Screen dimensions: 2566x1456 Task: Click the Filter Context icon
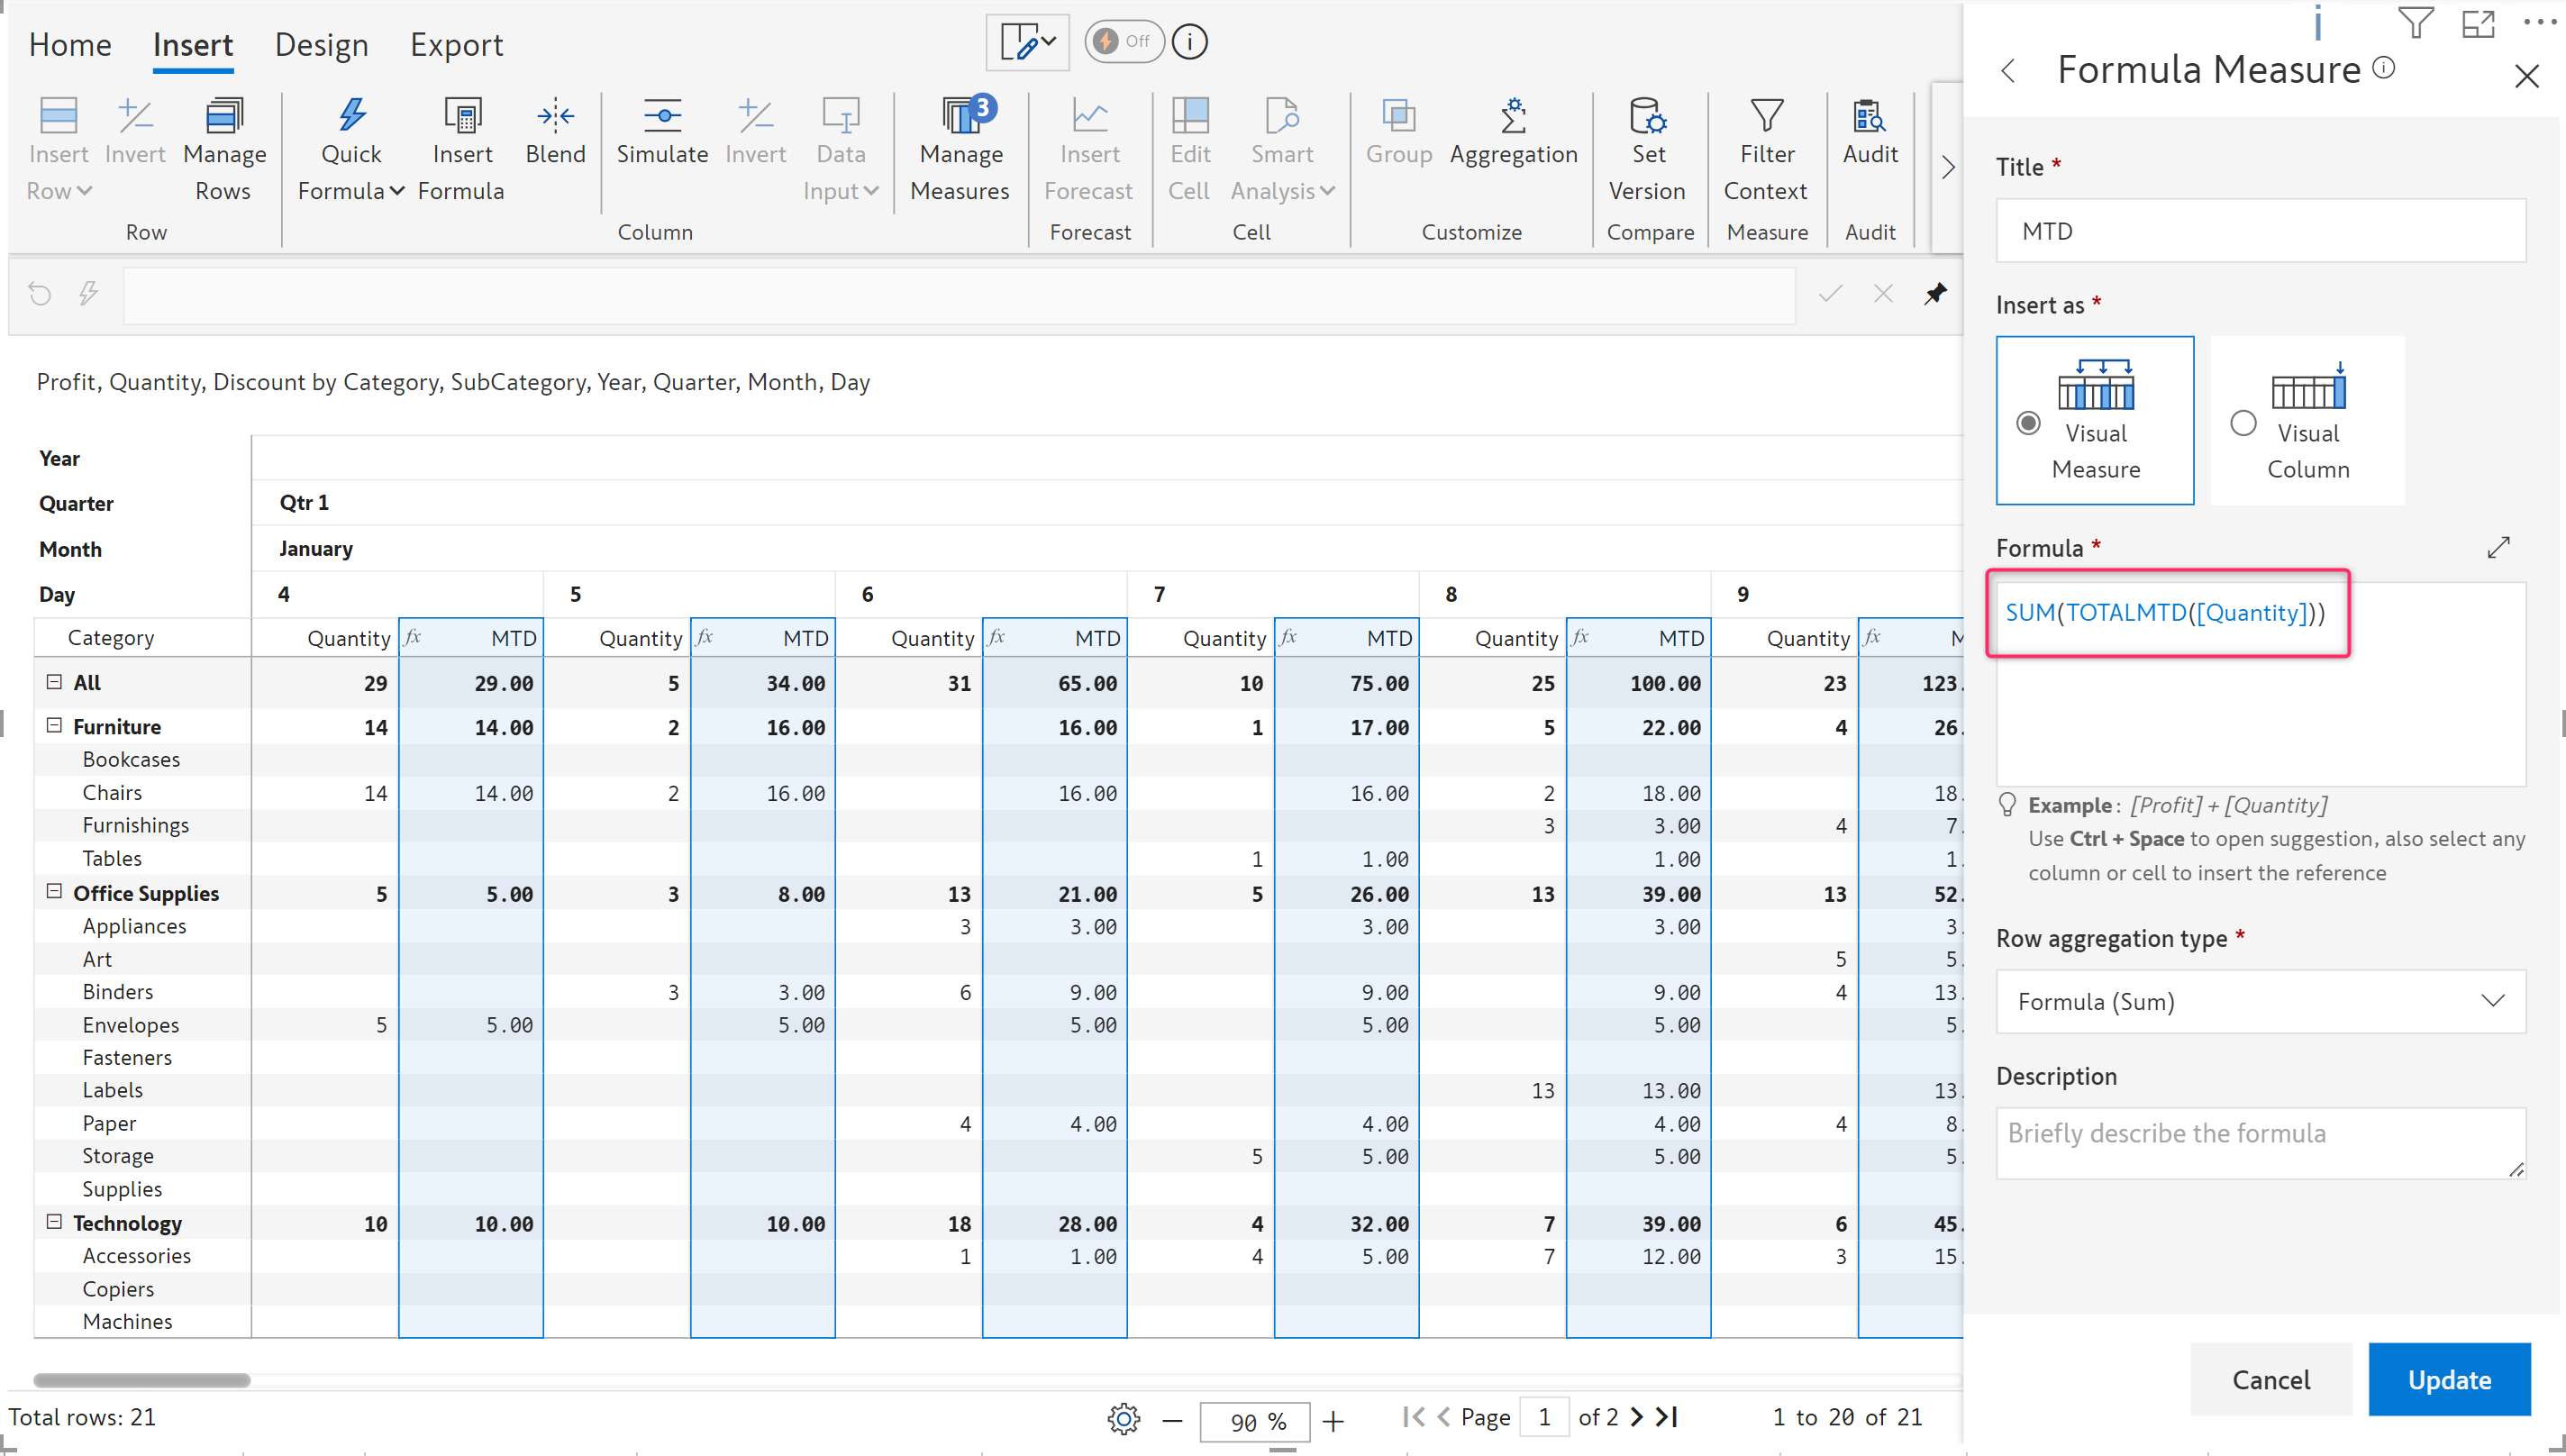1766,119
